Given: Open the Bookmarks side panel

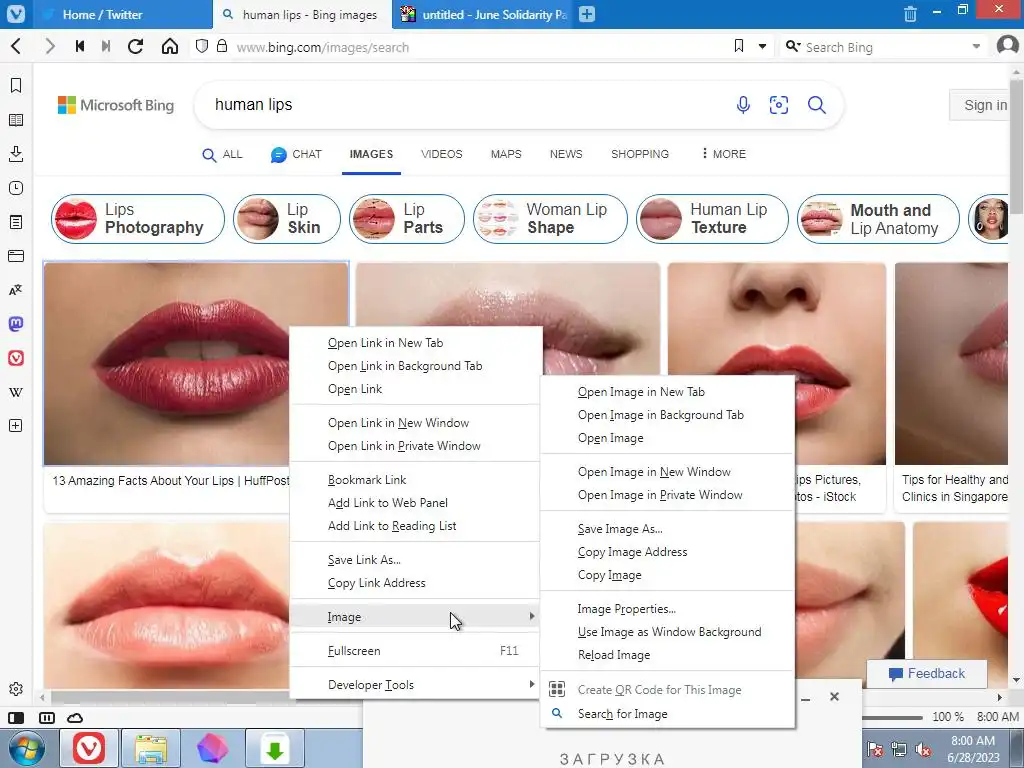Looking at the screenshot, I should pyautogui.click(x=16, y=86).
